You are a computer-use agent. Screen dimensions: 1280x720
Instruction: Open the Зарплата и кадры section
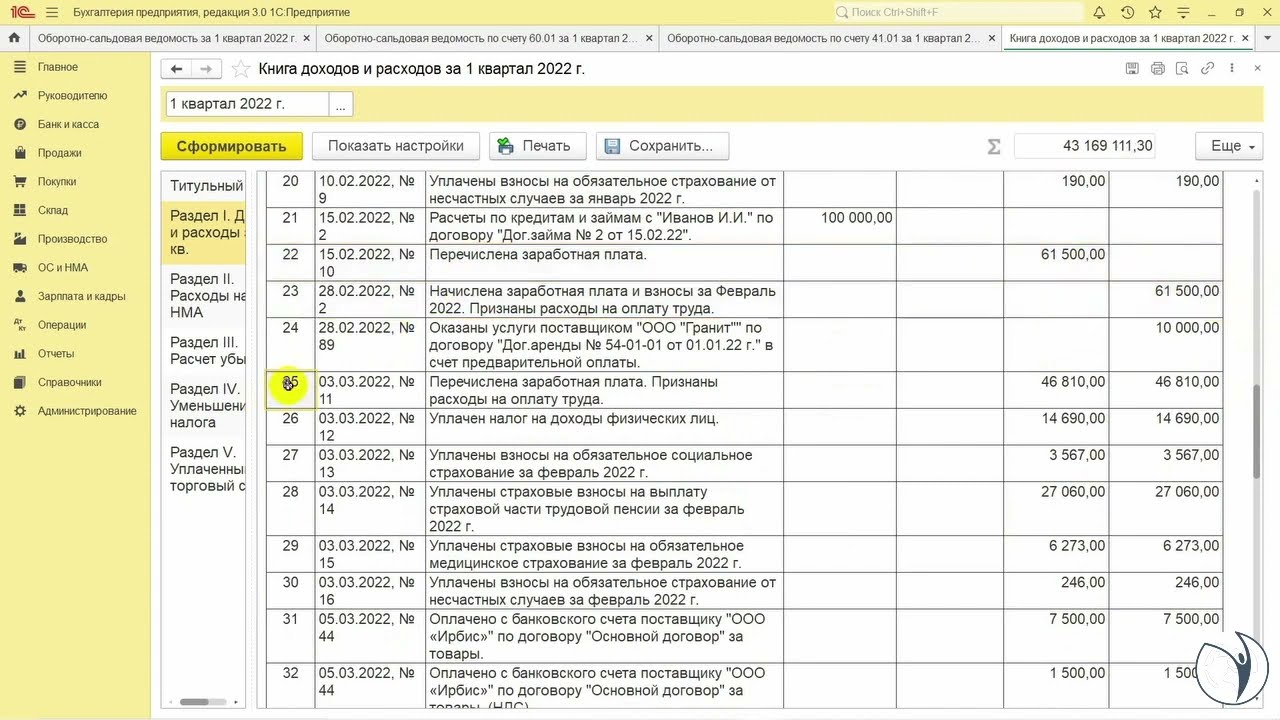(81, 296)
